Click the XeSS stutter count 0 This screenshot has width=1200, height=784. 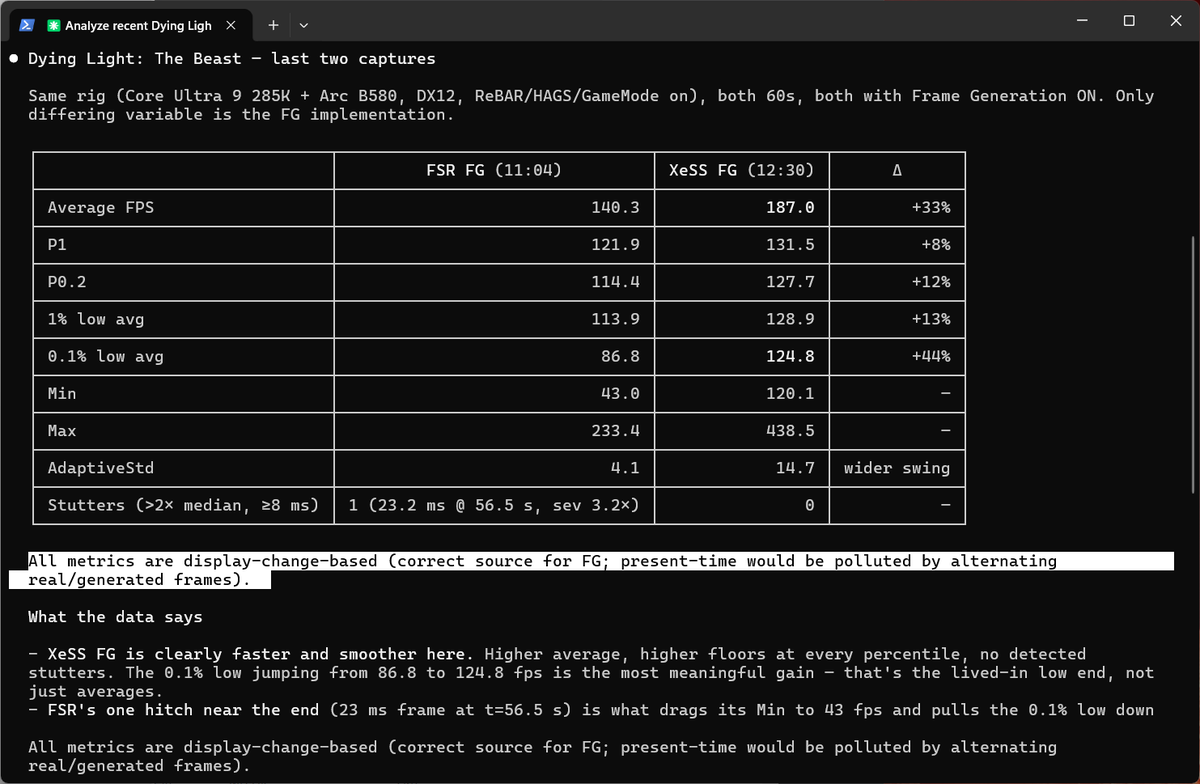(x=809, y=505)
